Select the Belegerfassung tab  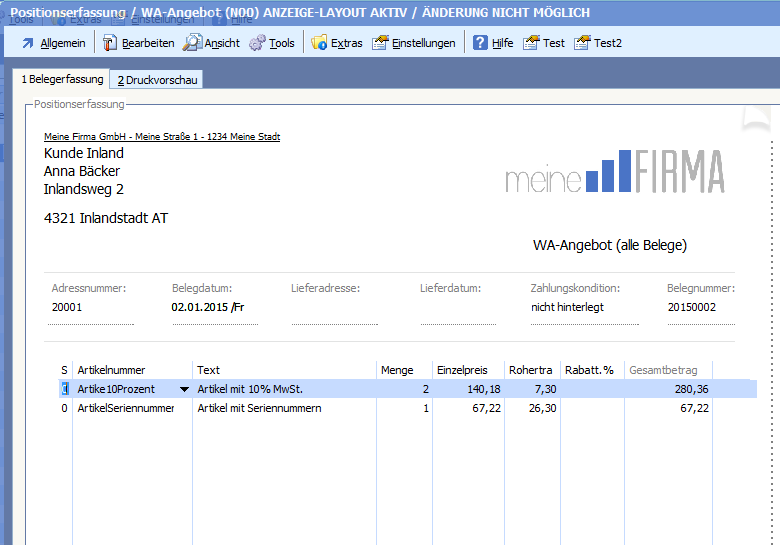(62, 80)
